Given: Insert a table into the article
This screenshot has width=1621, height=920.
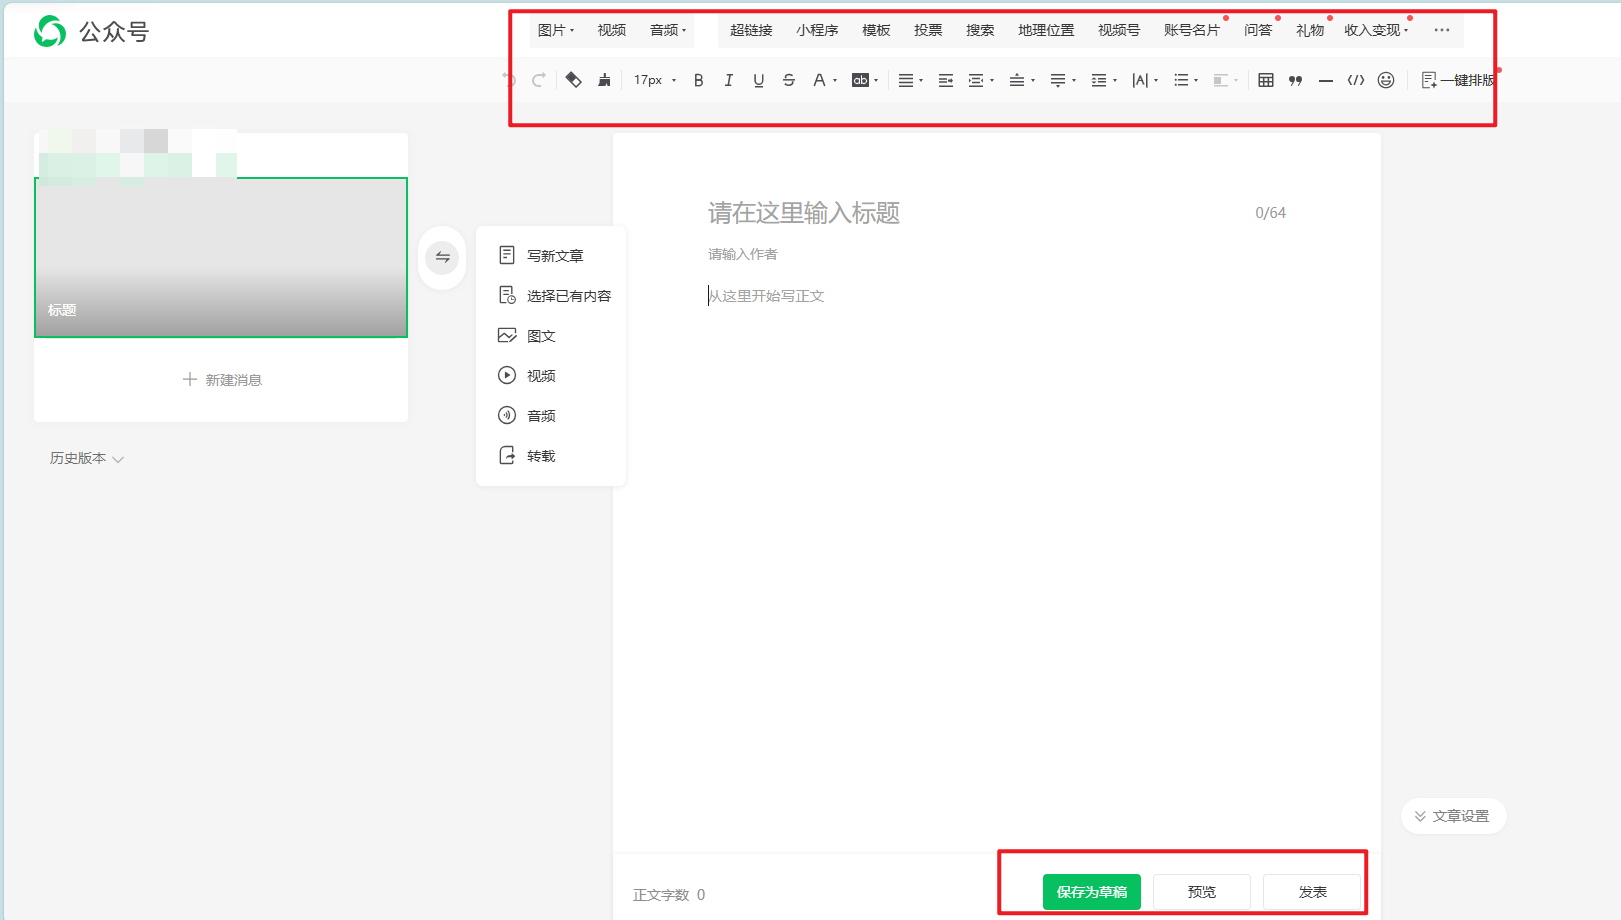Looking at the screenshot, I should click(x=1265, y=80).
